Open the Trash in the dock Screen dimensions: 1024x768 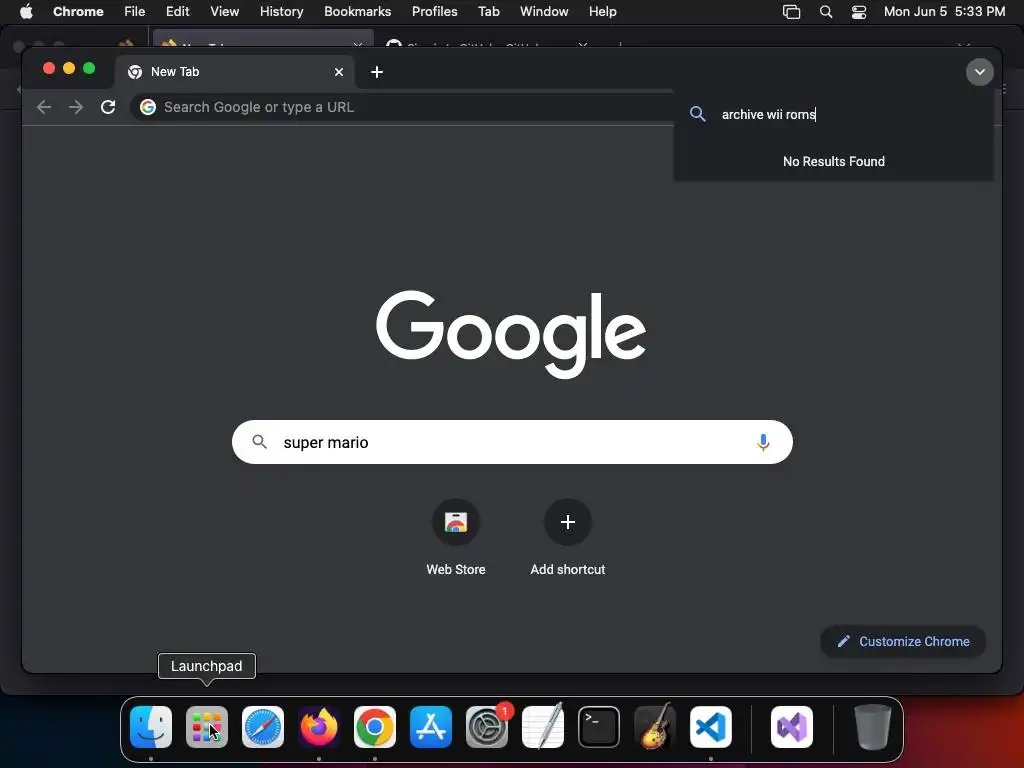pyautogui.click(x=872, y=727)
